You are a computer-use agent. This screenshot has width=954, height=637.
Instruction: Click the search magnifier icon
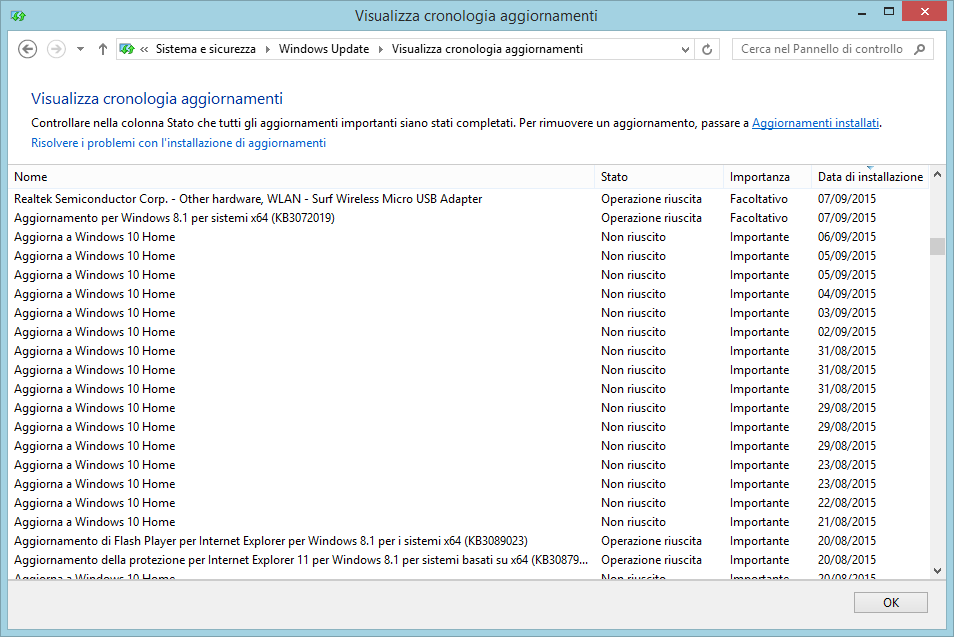919,49
